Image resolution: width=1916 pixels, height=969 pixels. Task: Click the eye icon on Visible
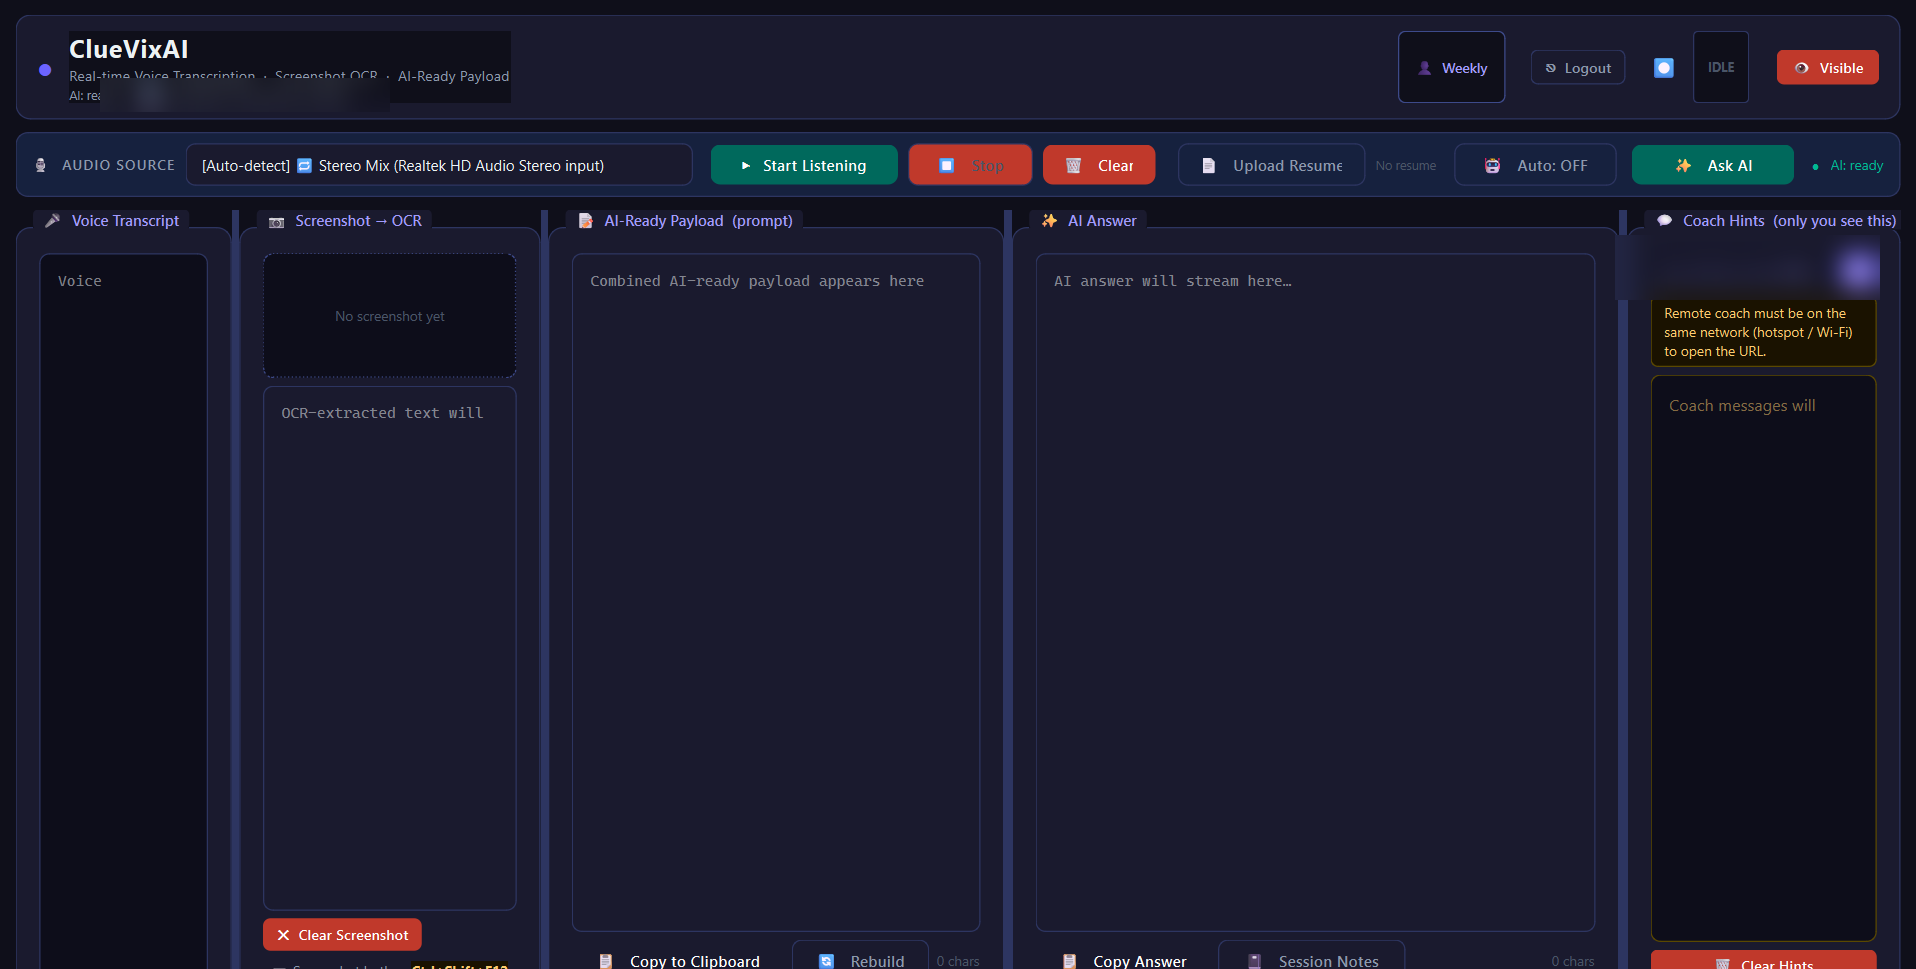coord(1802,68)
